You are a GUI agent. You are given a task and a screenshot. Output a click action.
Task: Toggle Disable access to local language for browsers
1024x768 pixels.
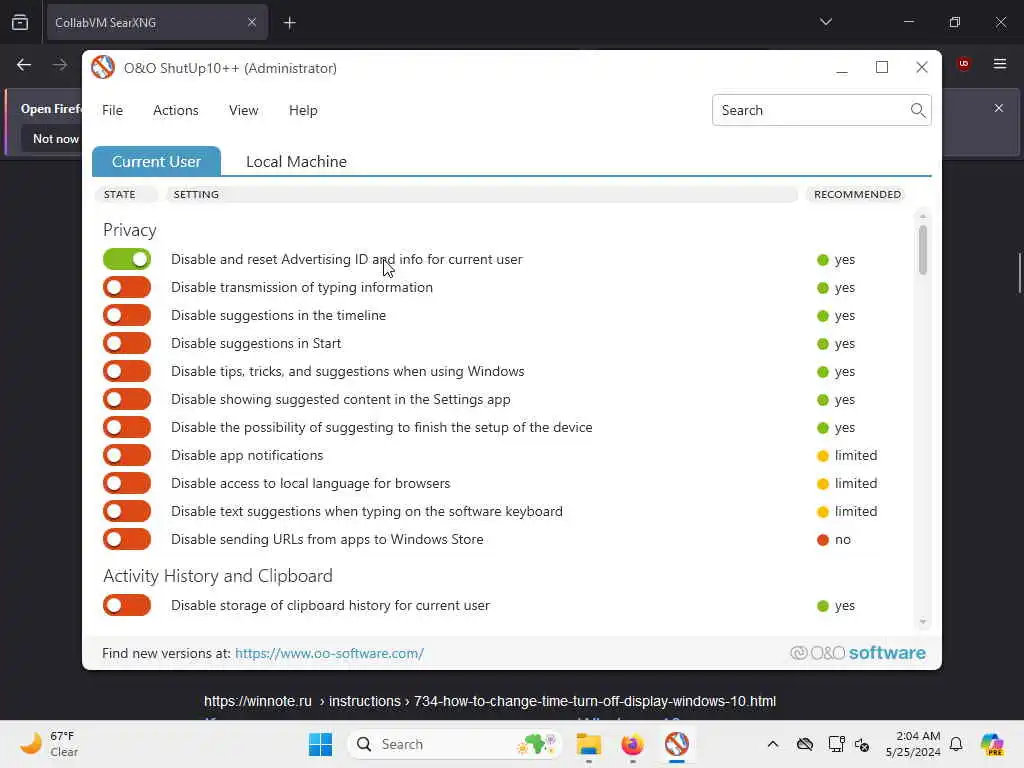pyautogui.click(x=127, y=483)
